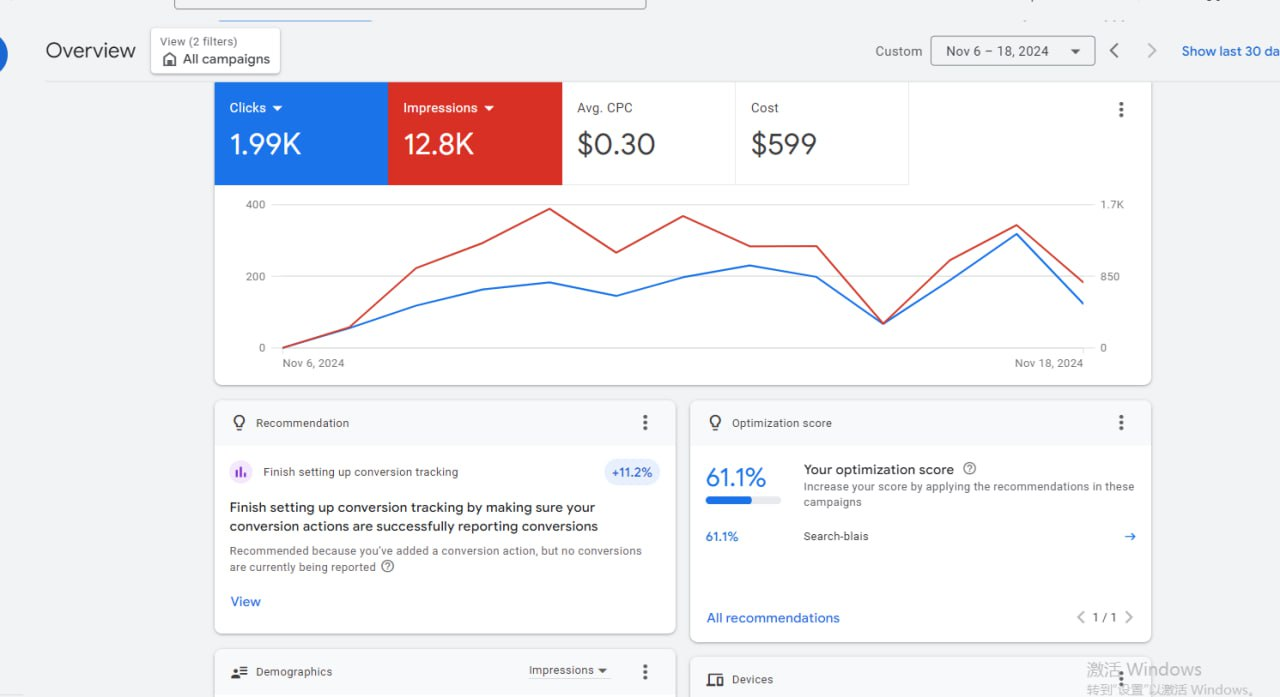1280x697 pixels.
Task: Select the Avg. CPC metric card
Action: coord(648,134)
